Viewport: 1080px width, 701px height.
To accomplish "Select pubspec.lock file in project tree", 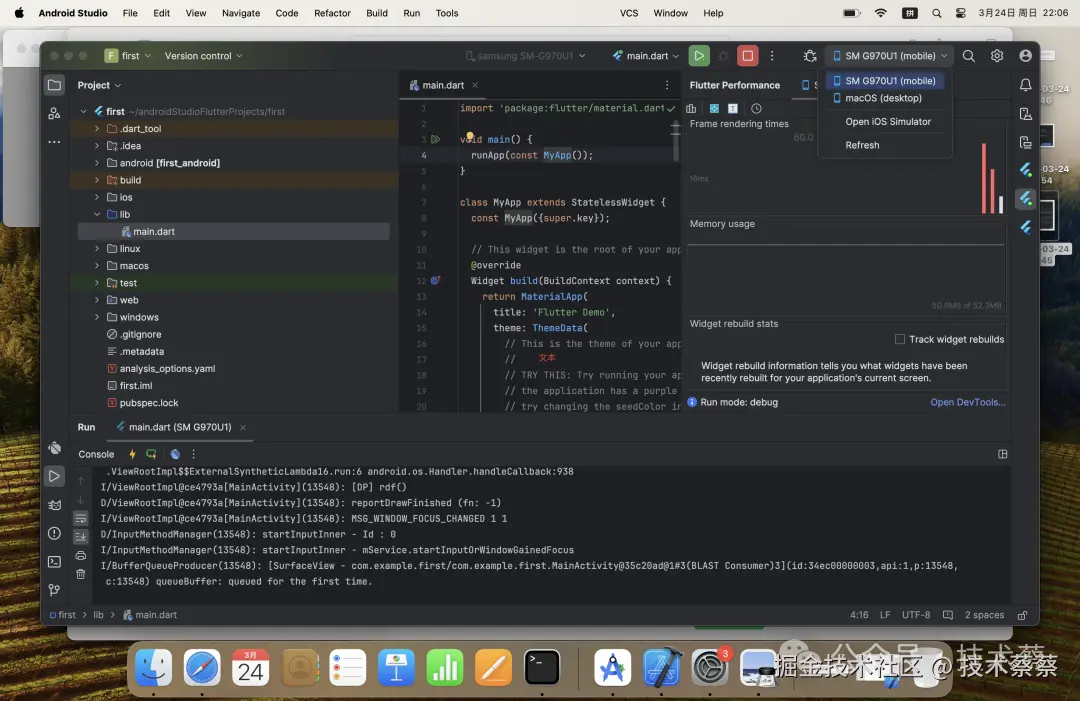I will coord(149,403).
